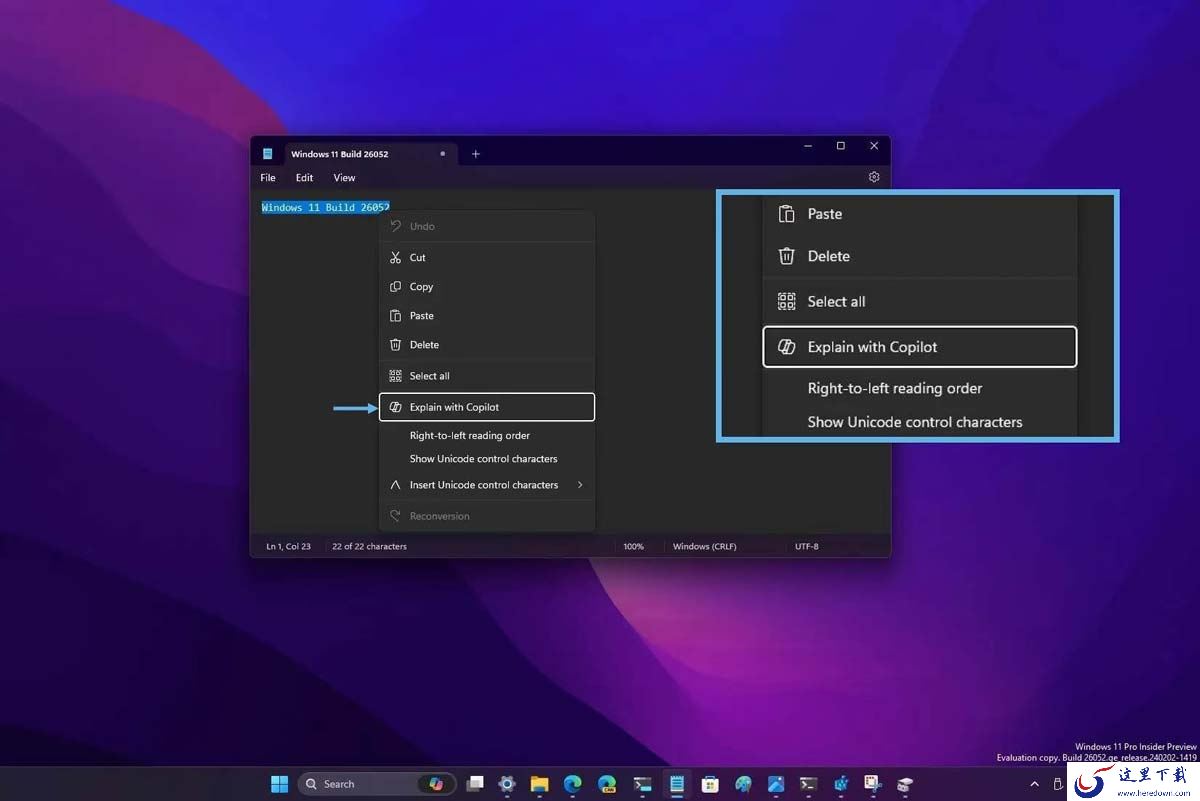1200x801 pixels.
Task: Launch Microsoft Edge from the taskbar
Action: [x=573, y=784]
